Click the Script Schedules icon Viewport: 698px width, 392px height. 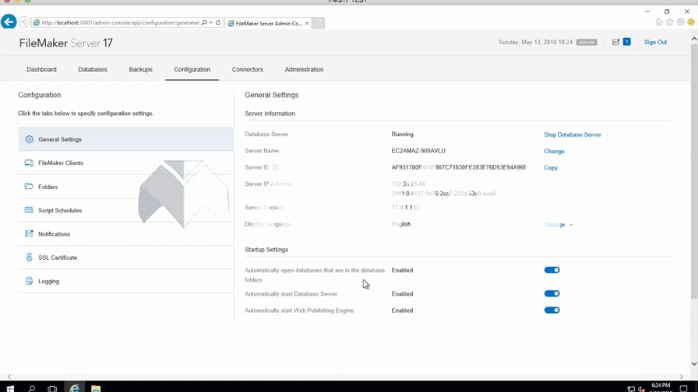coord(29,210)
